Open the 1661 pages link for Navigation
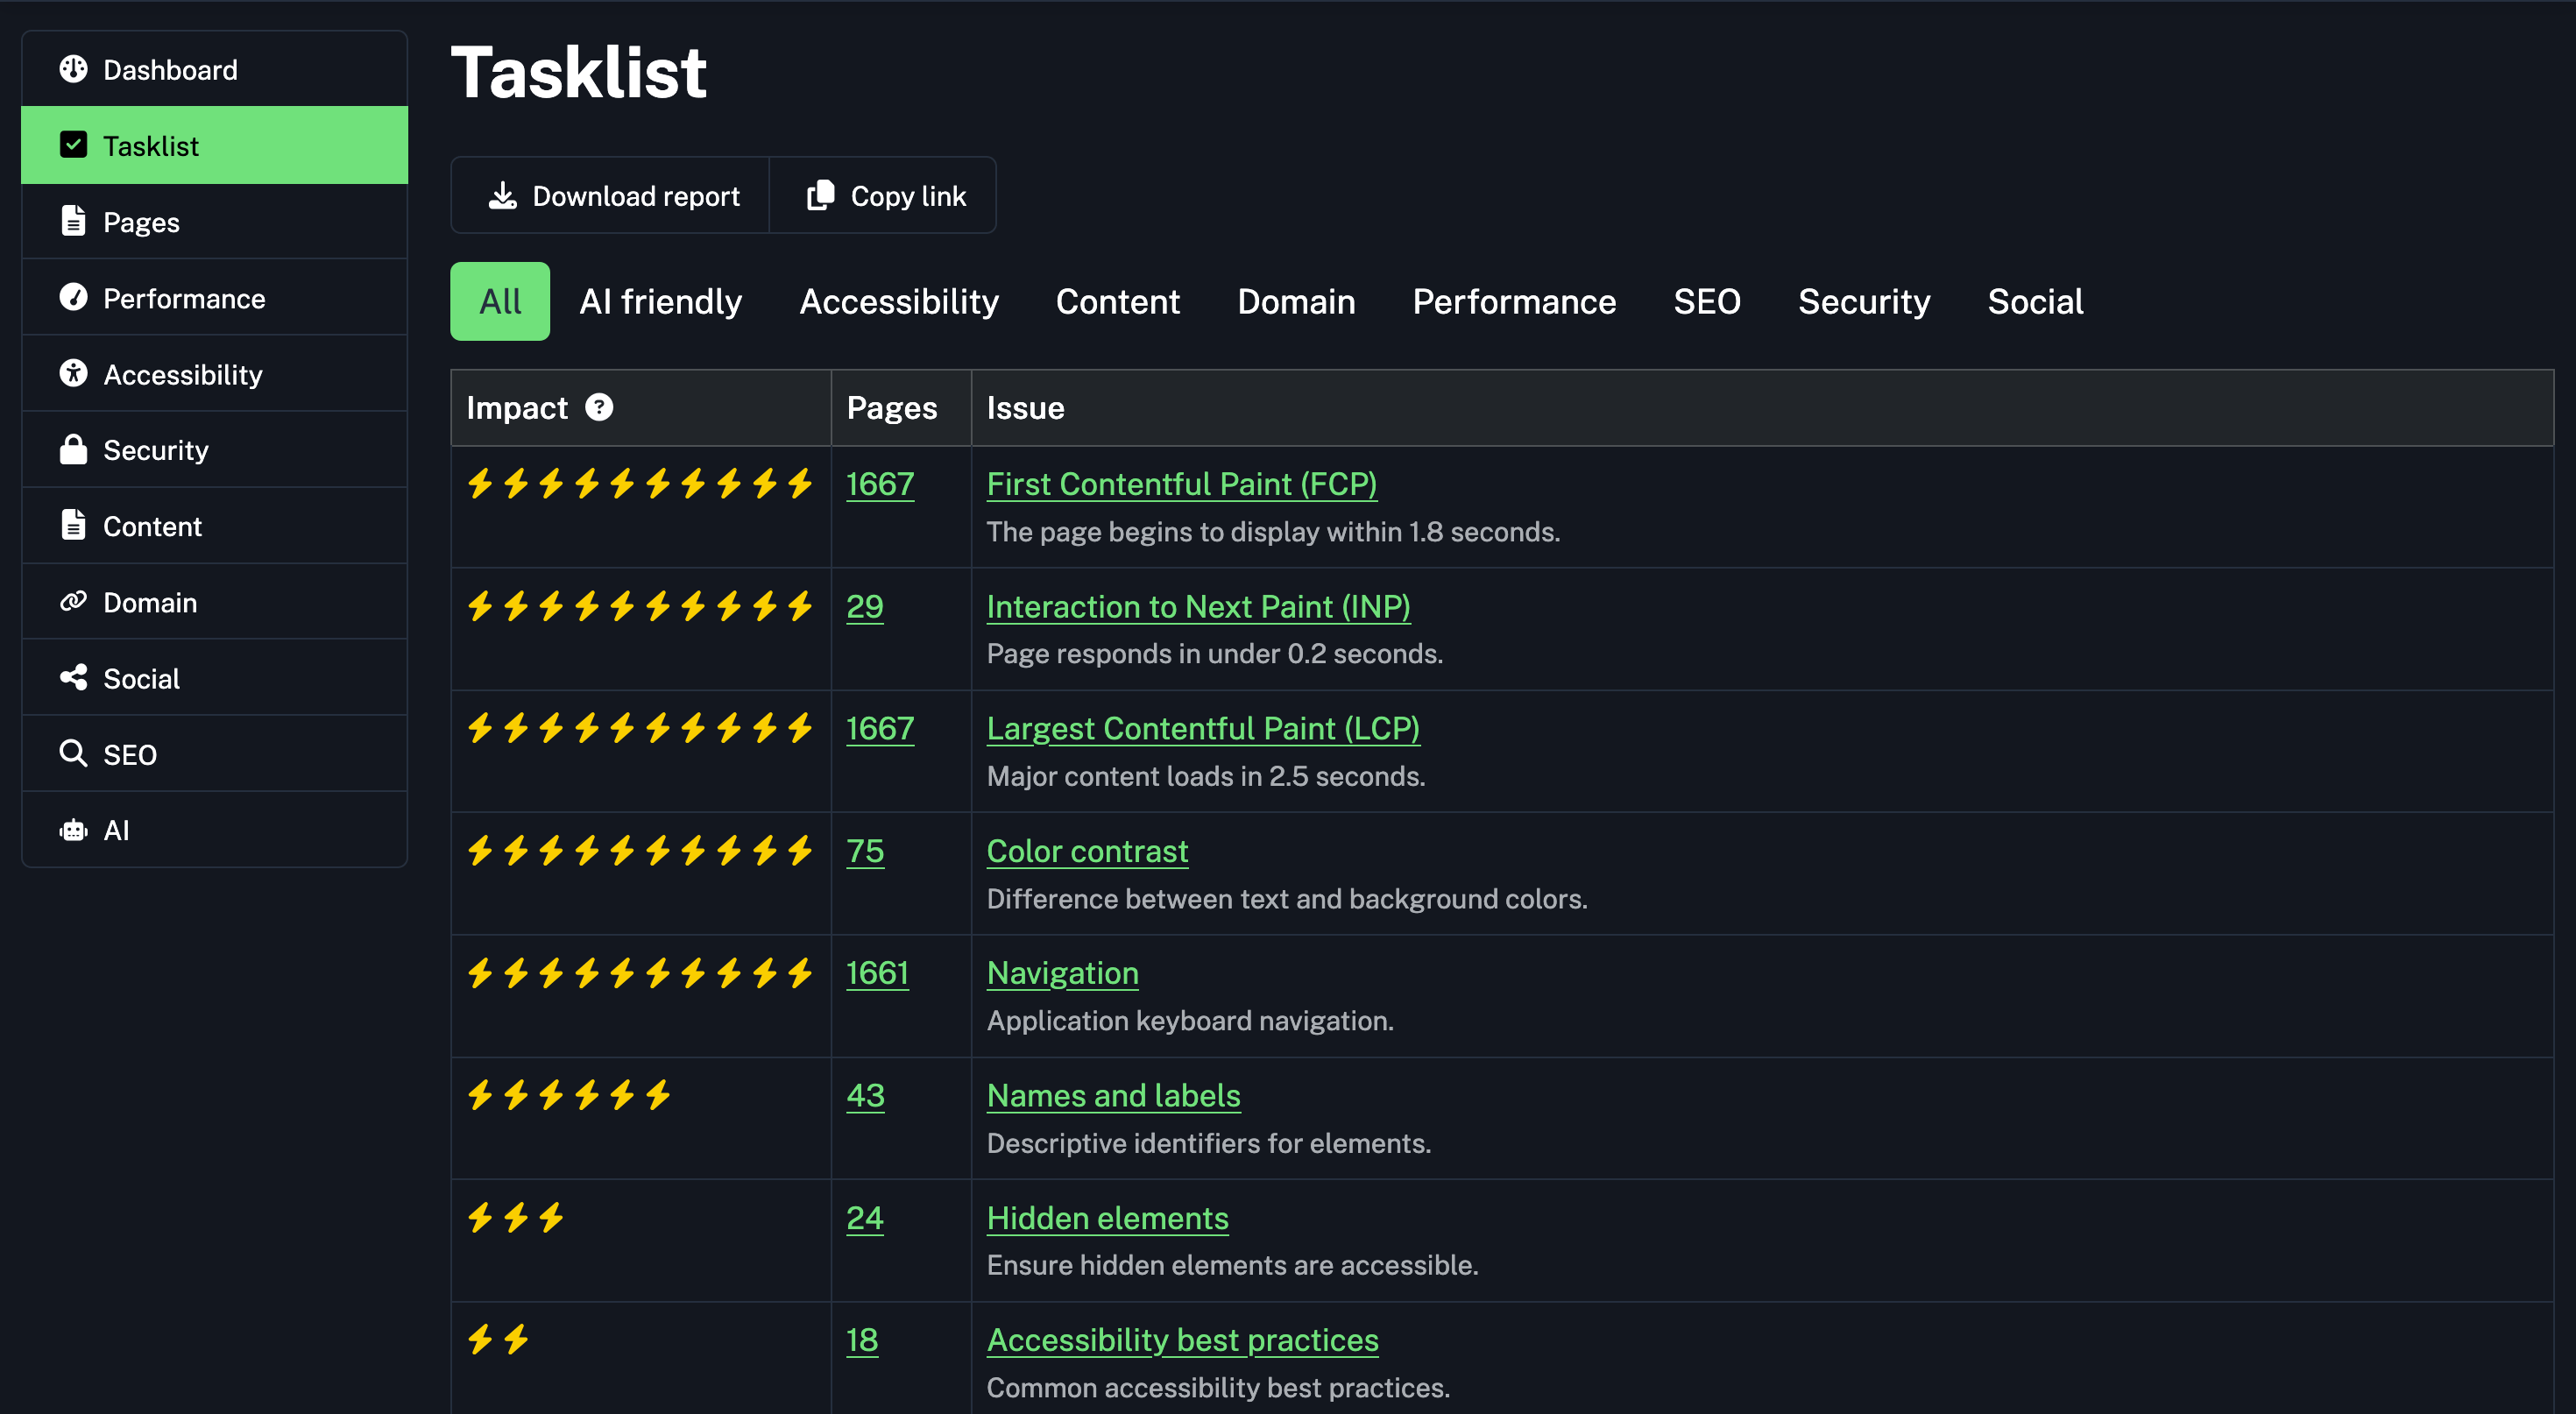Screen dimensions: 2576x1414 click(x=877, y=973)
